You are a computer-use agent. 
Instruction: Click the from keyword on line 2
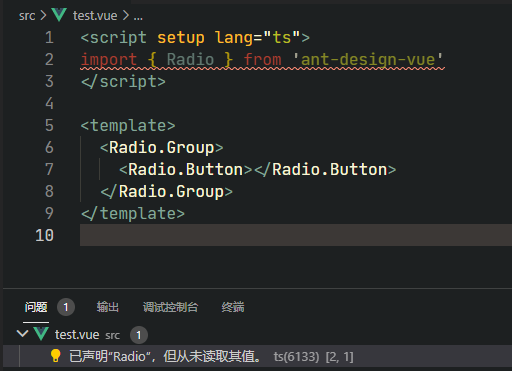(x=262, y=60)
